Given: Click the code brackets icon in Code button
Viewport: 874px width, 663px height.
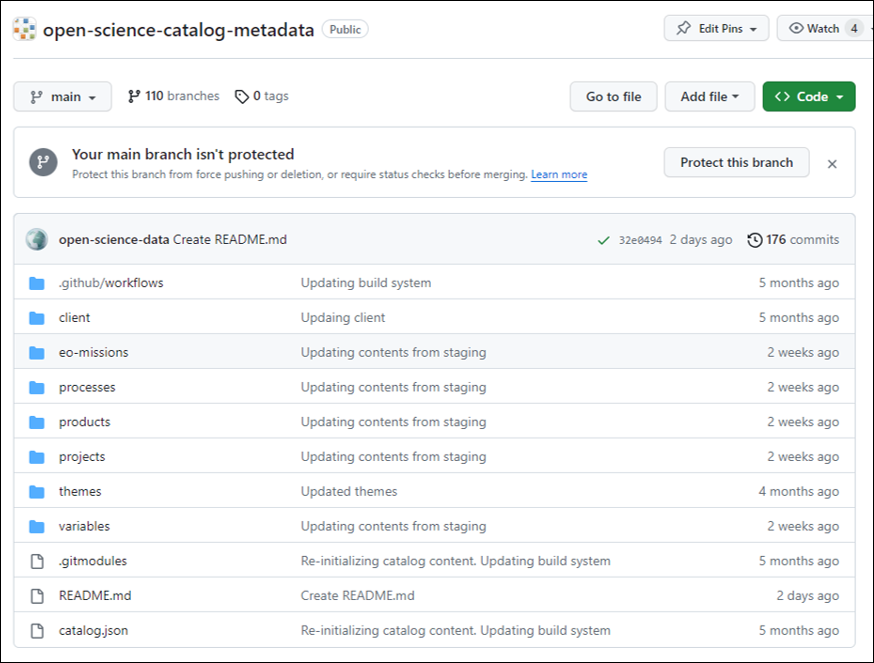Looking at the screenshot, I should click(782, 96).
